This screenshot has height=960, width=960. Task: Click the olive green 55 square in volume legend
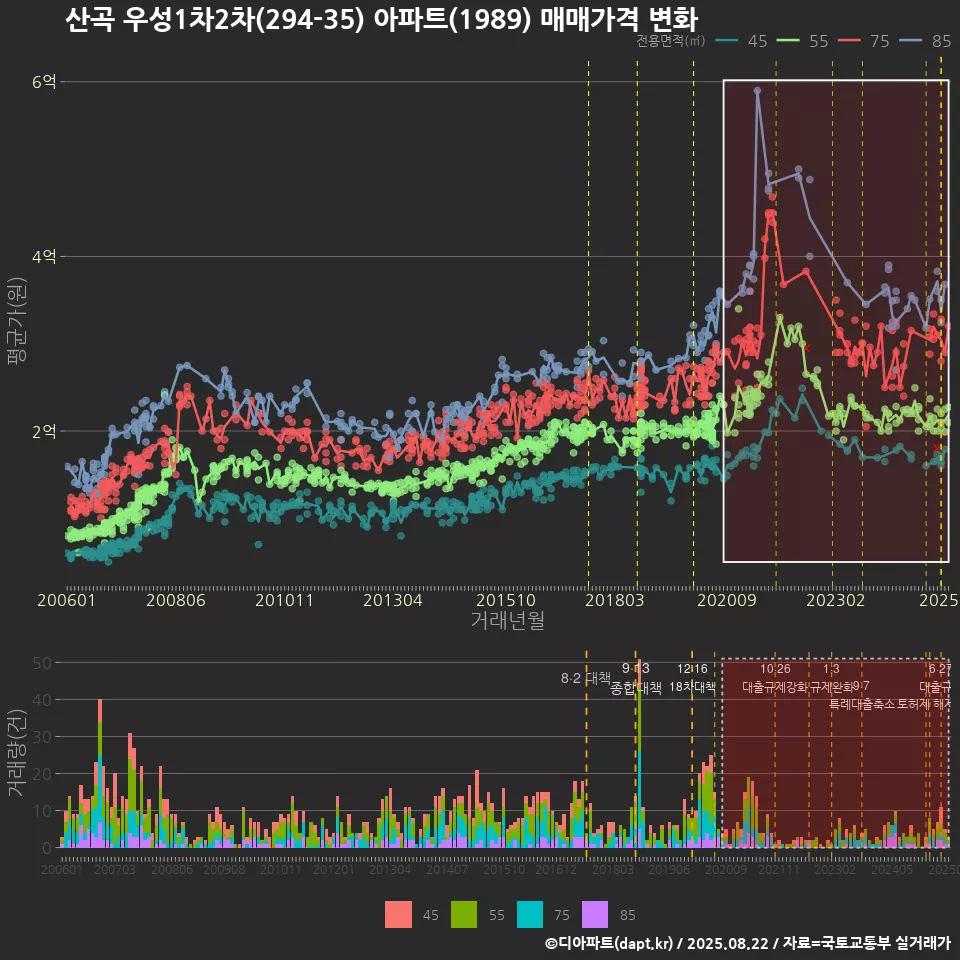pos(464,915)
